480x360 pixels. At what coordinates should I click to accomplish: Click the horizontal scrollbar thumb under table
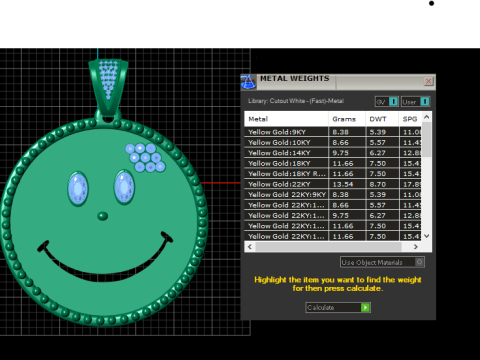pos(328,247)
